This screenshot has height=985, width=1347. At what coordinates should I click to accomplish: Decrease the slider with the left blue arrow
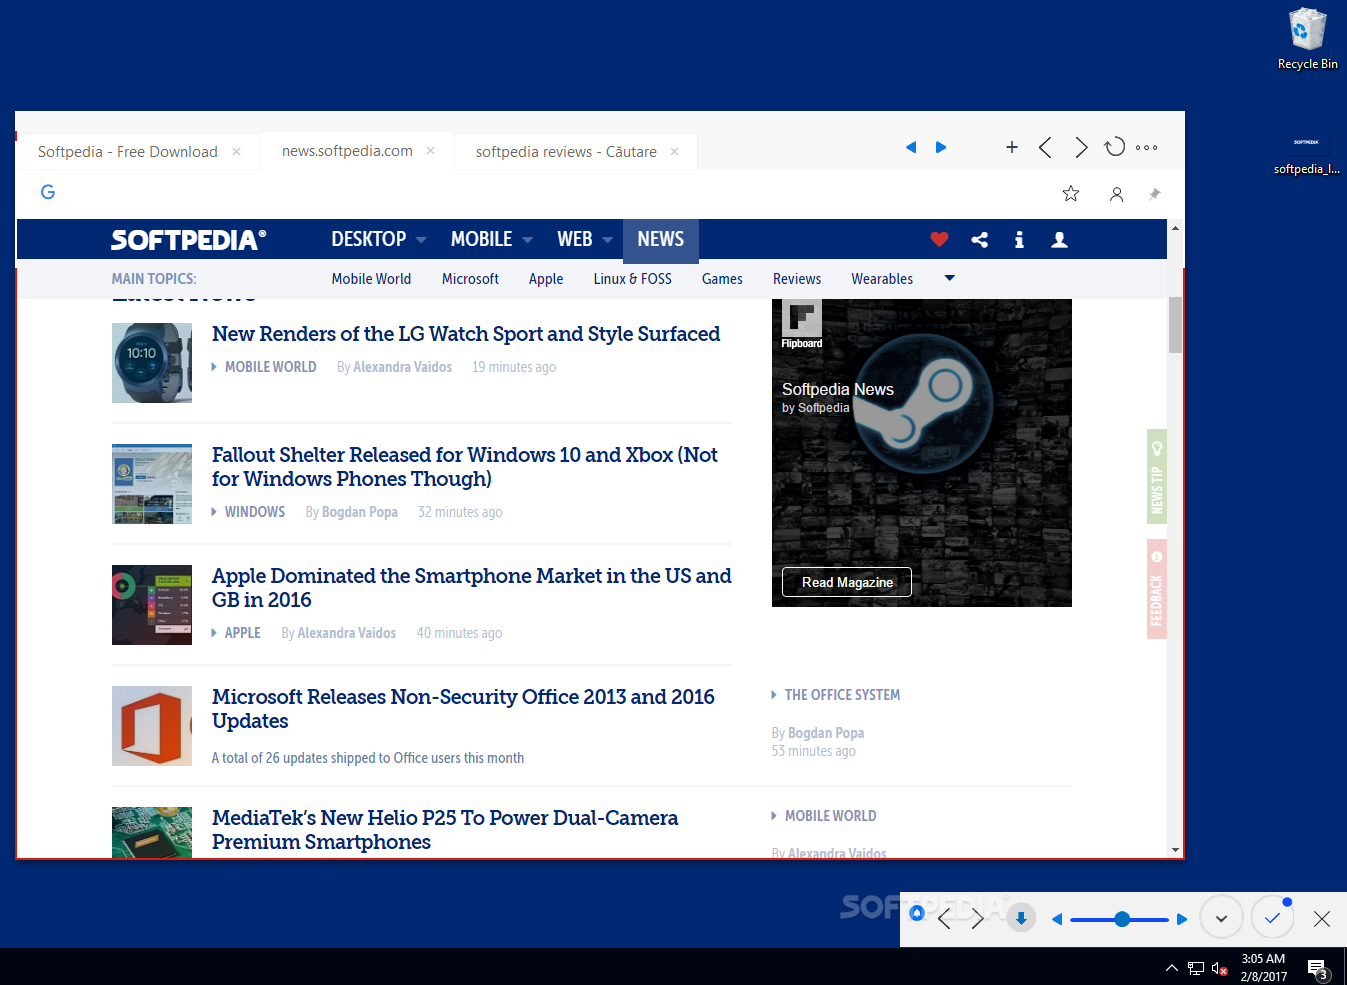(1057, 919)
